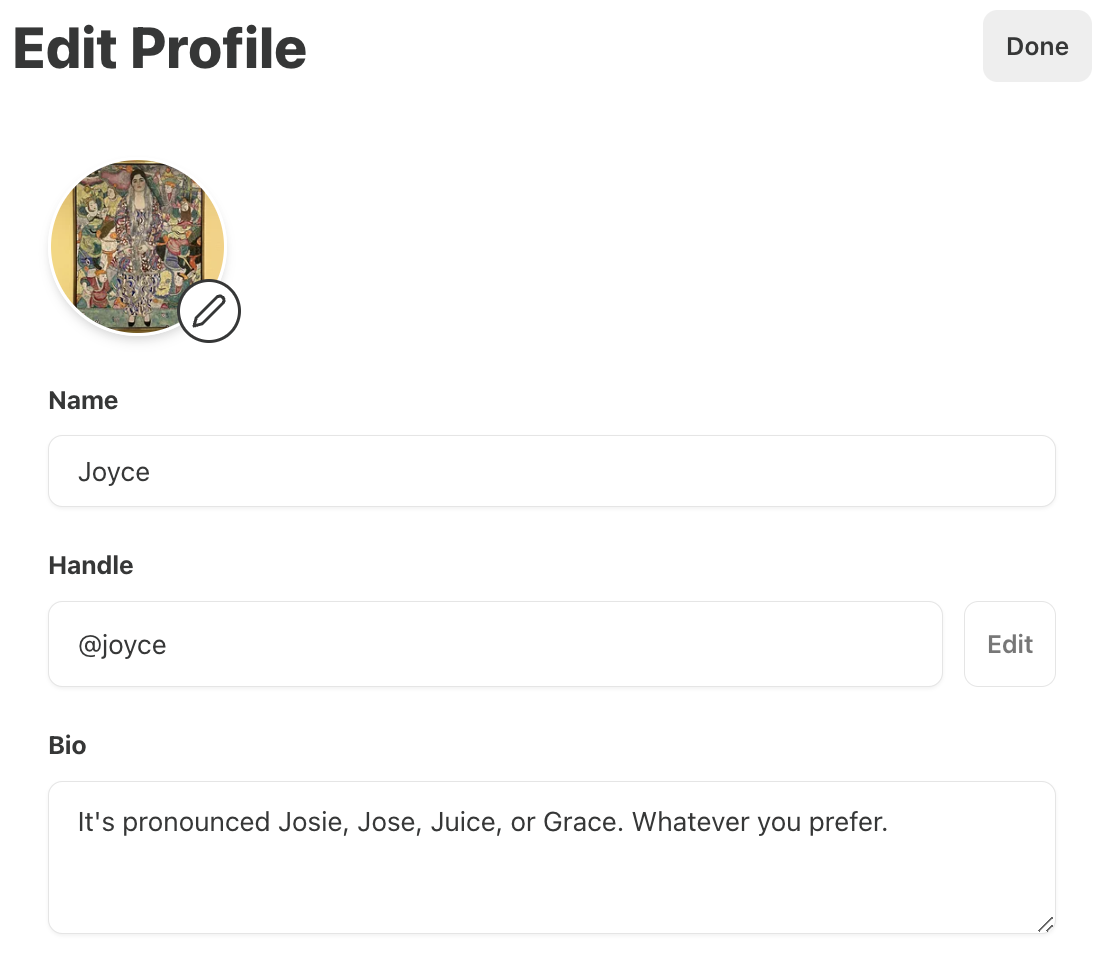Click inside the Handle field
Viewport: 1110px width, 954px height.
495,644
